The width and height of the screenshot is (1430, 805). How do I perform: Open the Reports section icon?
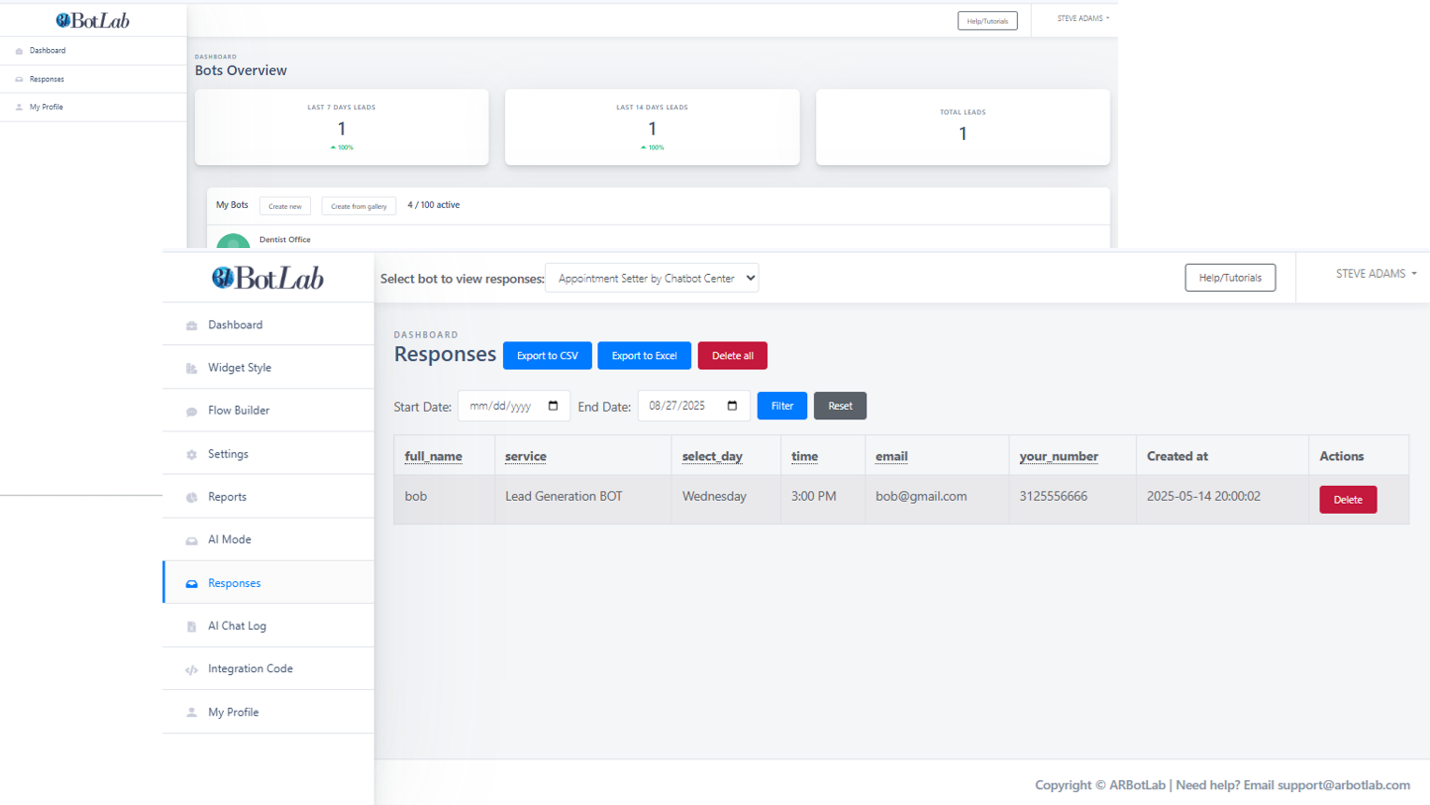point(191,496)
